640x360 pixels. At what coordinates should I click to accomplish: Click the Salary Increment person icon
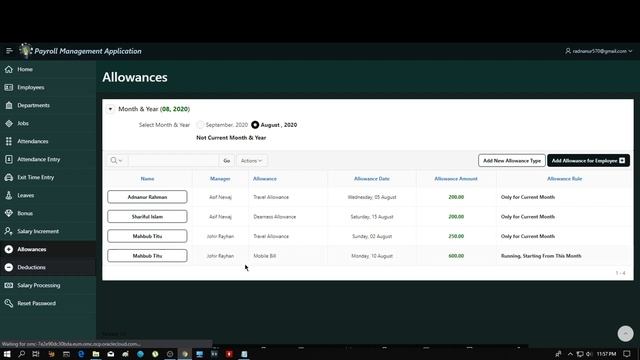(9, 231)
